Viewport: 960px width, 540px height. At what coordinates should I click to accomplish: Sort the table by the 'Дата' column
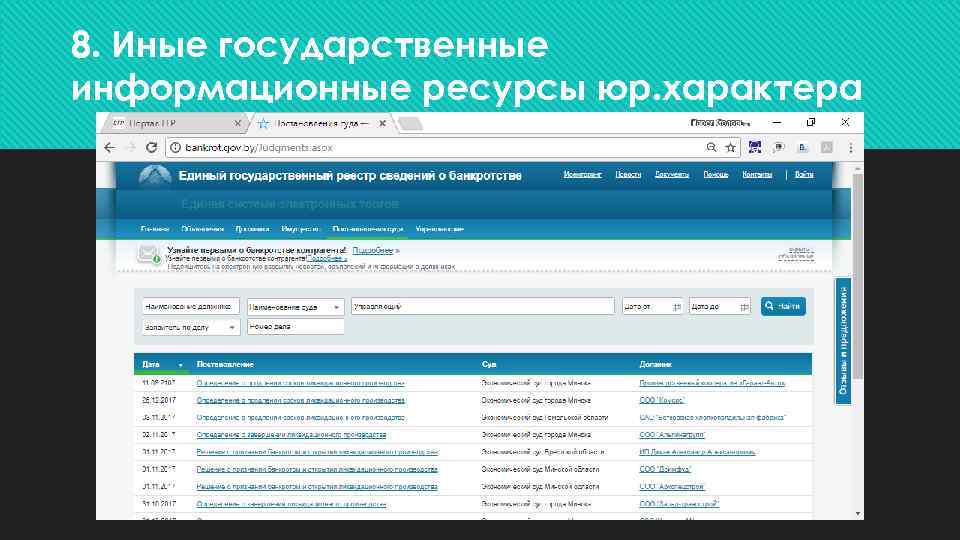[x=162, y=364]
